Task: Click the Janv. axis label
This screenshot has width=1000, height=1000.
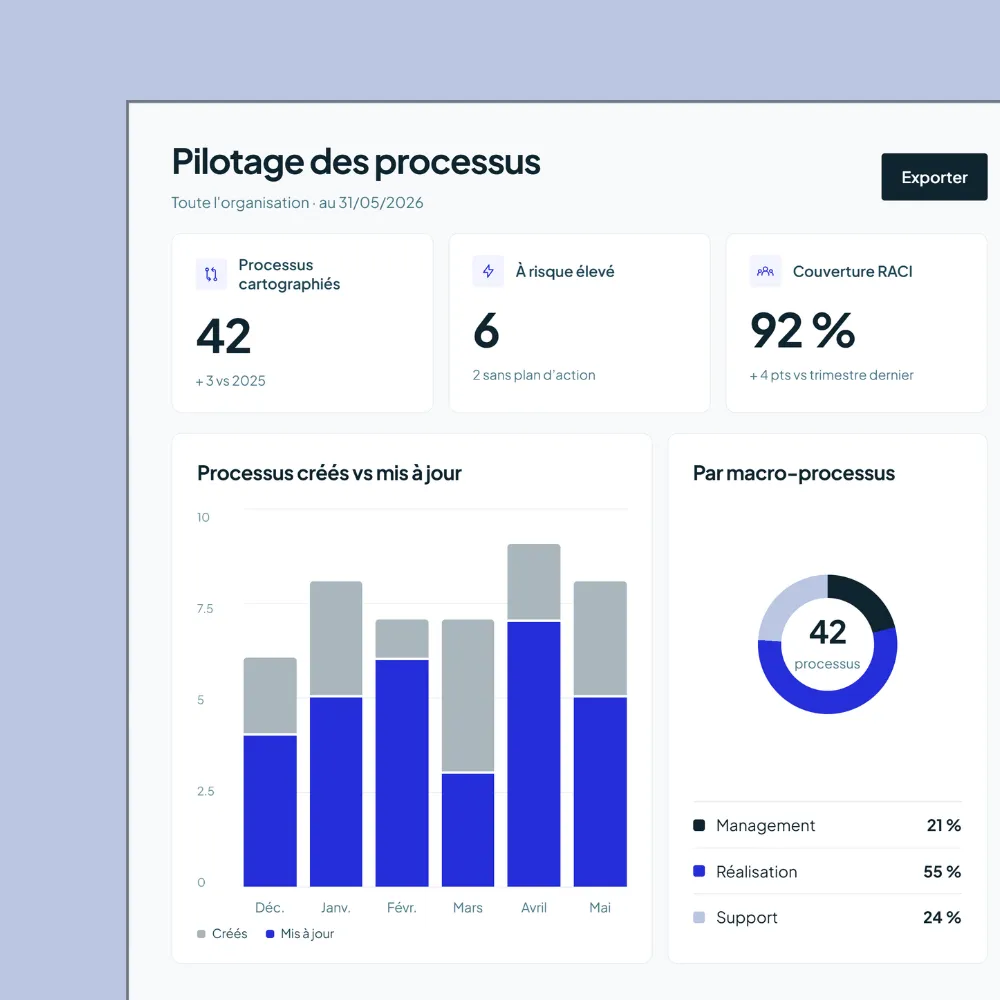Action: (336, 908)
